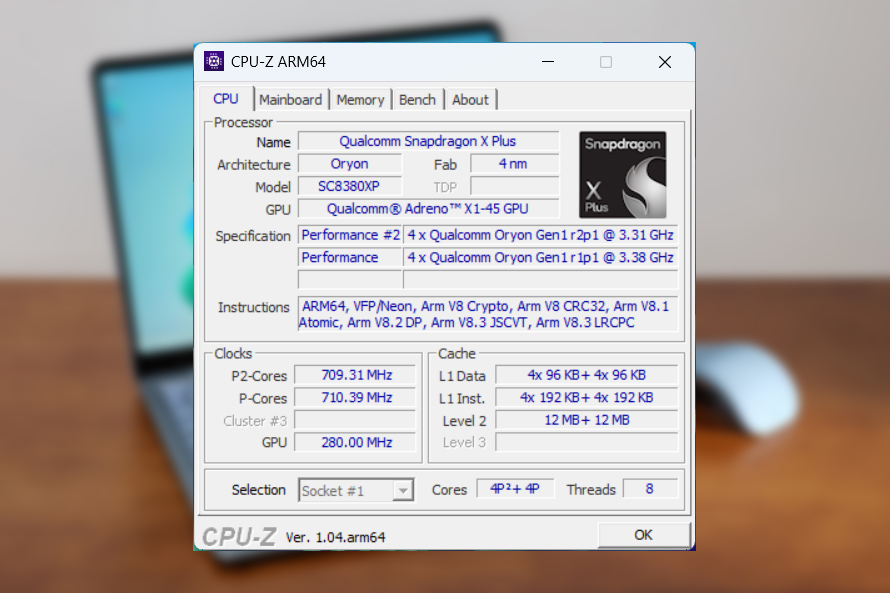Click the CPU-Z app icon in title bar
The width and height of the screenshot is (890, 593).
[214, 62]
